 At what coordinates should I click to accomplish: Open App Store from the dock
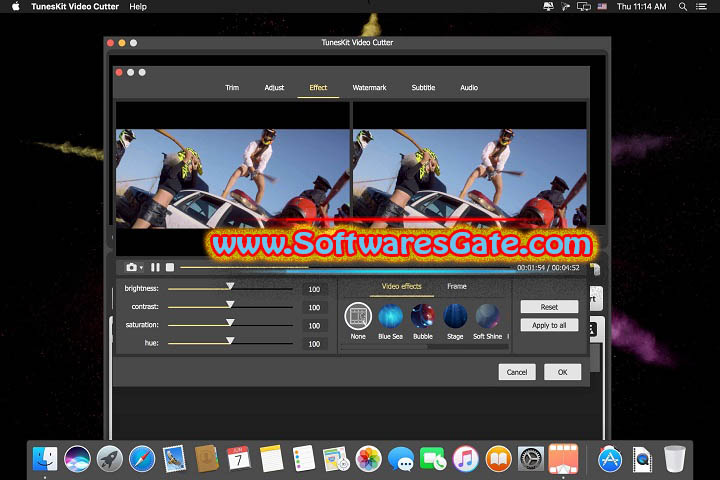(610, 458)
